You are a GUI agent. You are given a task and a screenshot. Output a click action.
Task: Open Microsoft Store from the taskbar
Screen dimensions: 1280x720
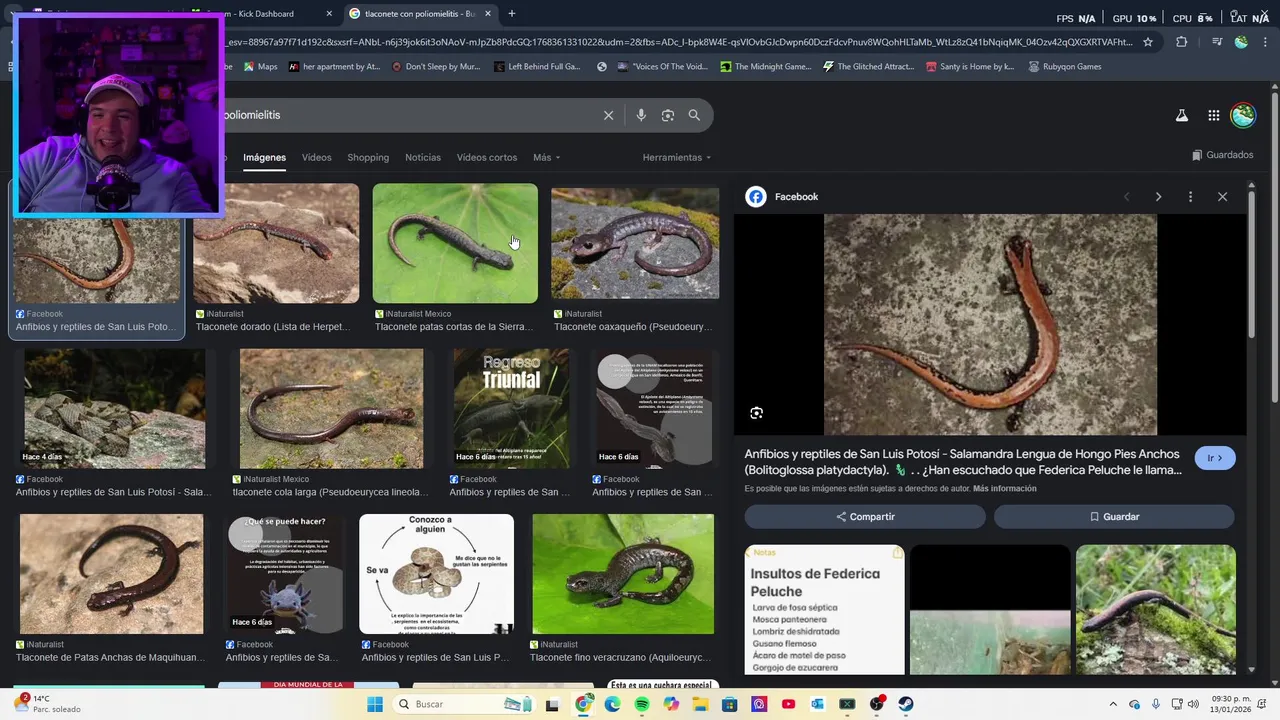pos(730,704)
